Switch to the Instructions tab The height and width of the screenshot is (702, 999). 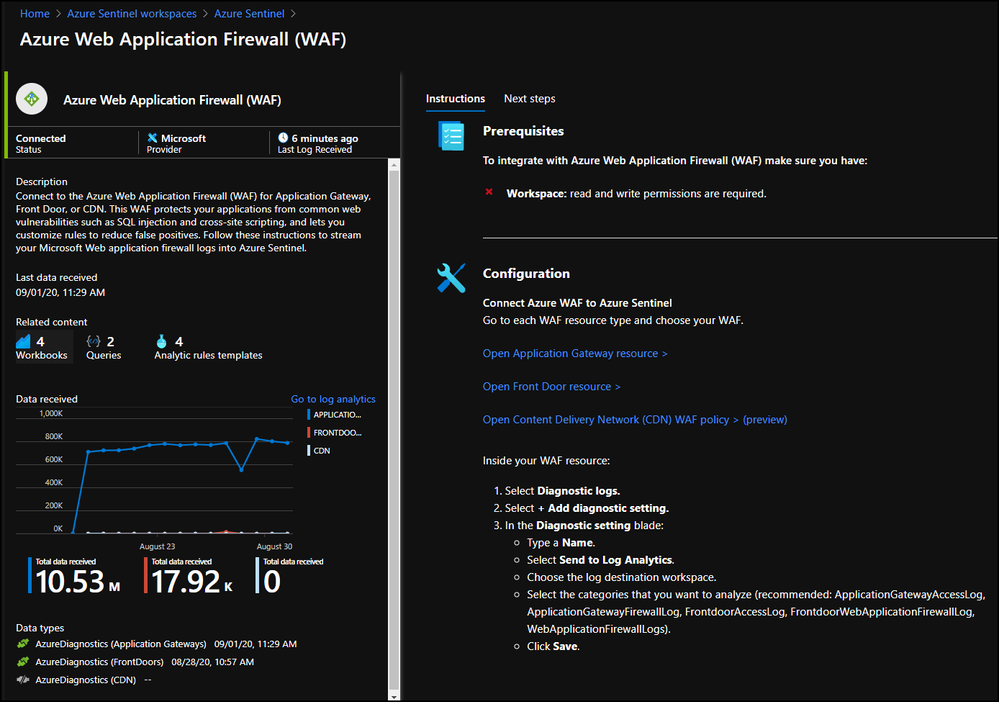456,99
